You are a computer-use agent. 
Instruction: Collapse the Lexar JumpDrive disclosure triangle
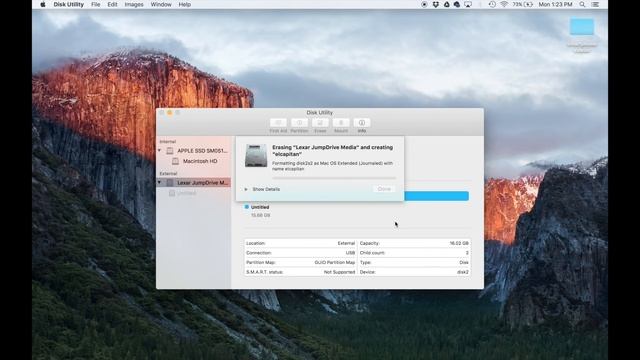160,182
